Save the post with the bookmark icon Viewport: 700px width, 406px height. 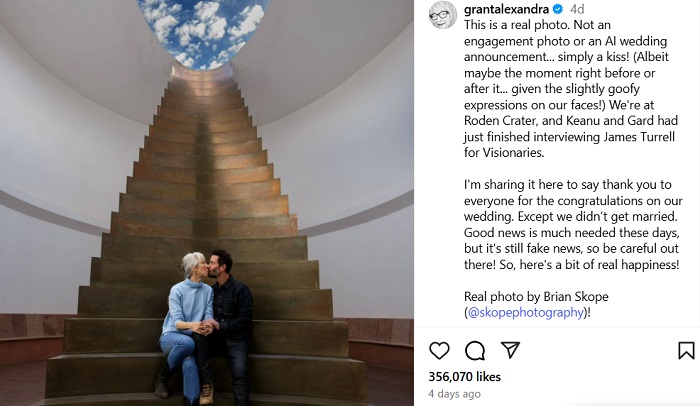point(686,350)
